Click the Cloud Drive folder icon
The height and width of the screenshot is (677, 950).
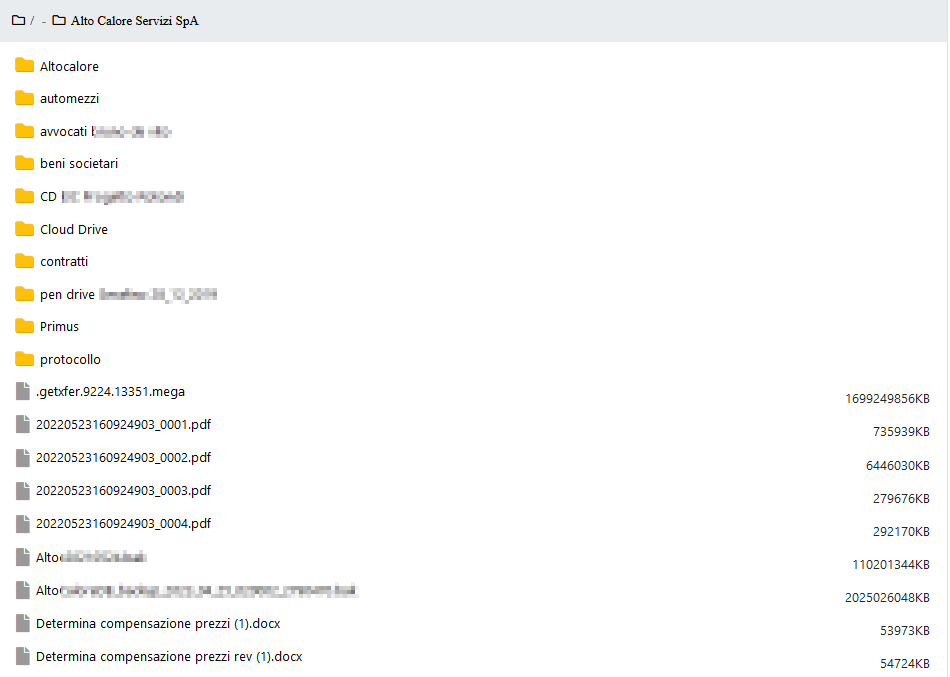(x=25, y=229)
